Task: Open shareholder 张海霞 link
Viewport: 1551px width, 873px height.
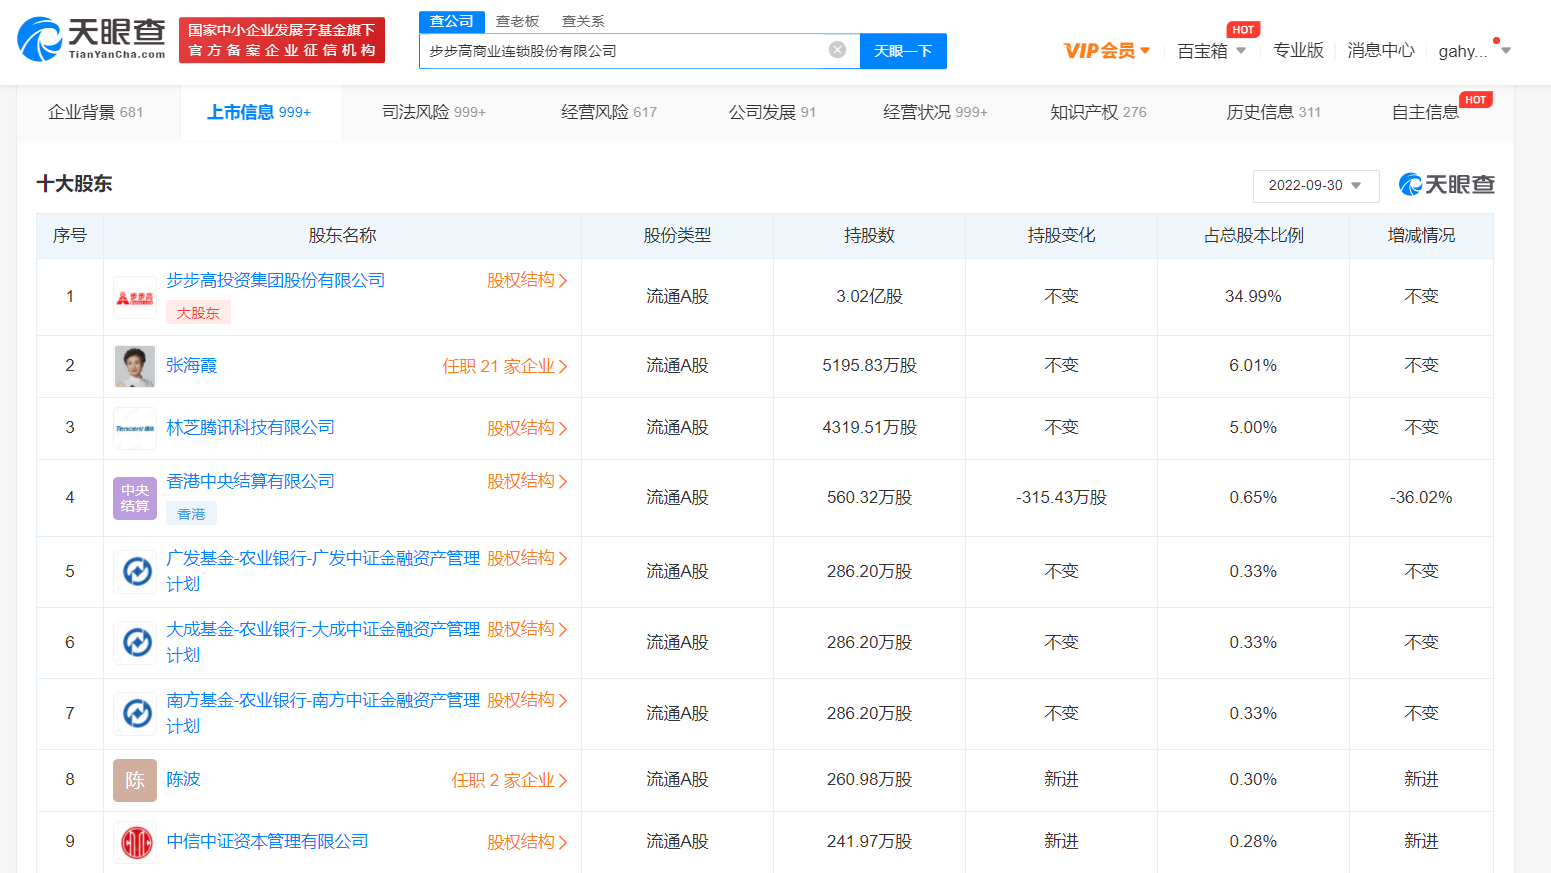Action: click(191, 366)
